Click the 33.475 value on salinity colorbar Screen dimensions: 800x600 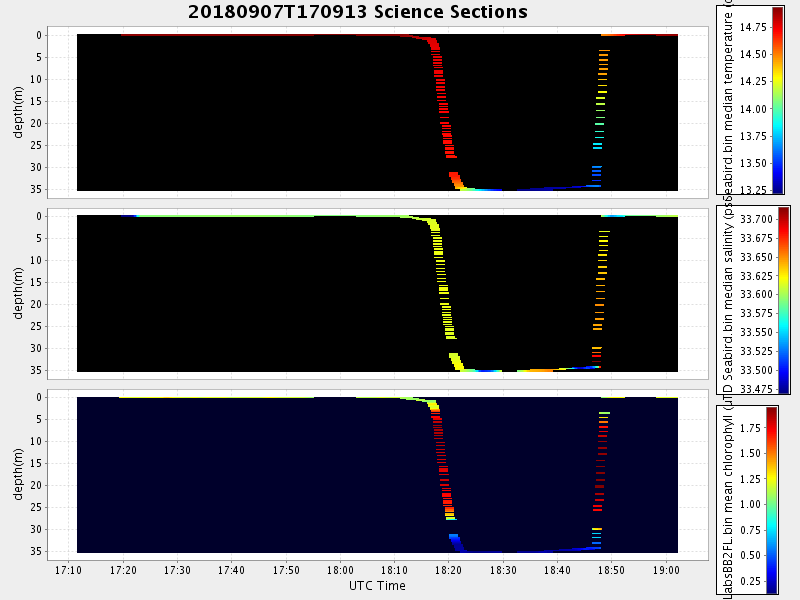[753, 388]
